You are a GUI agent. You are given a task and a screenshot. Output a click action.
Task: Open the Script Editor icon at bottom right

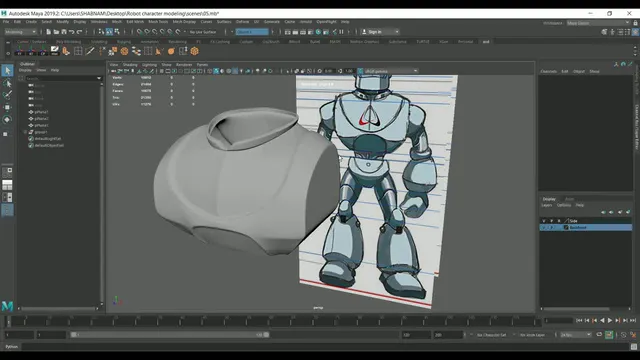tap(633, 347)
